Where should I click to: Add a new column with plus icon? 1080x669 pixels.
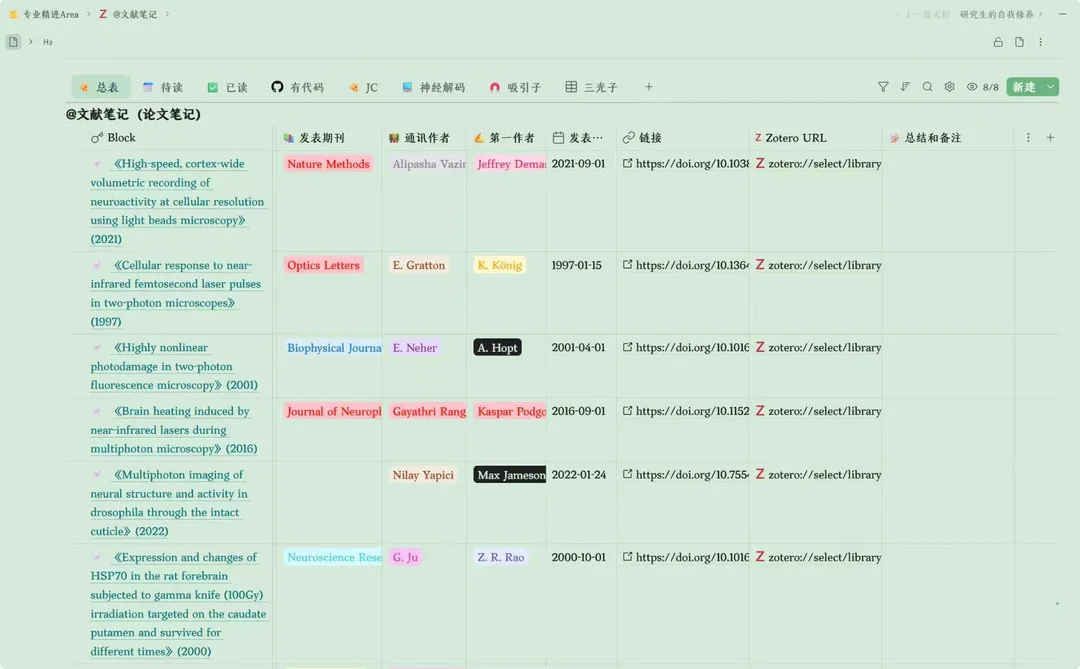click(x=1050, y=138)
